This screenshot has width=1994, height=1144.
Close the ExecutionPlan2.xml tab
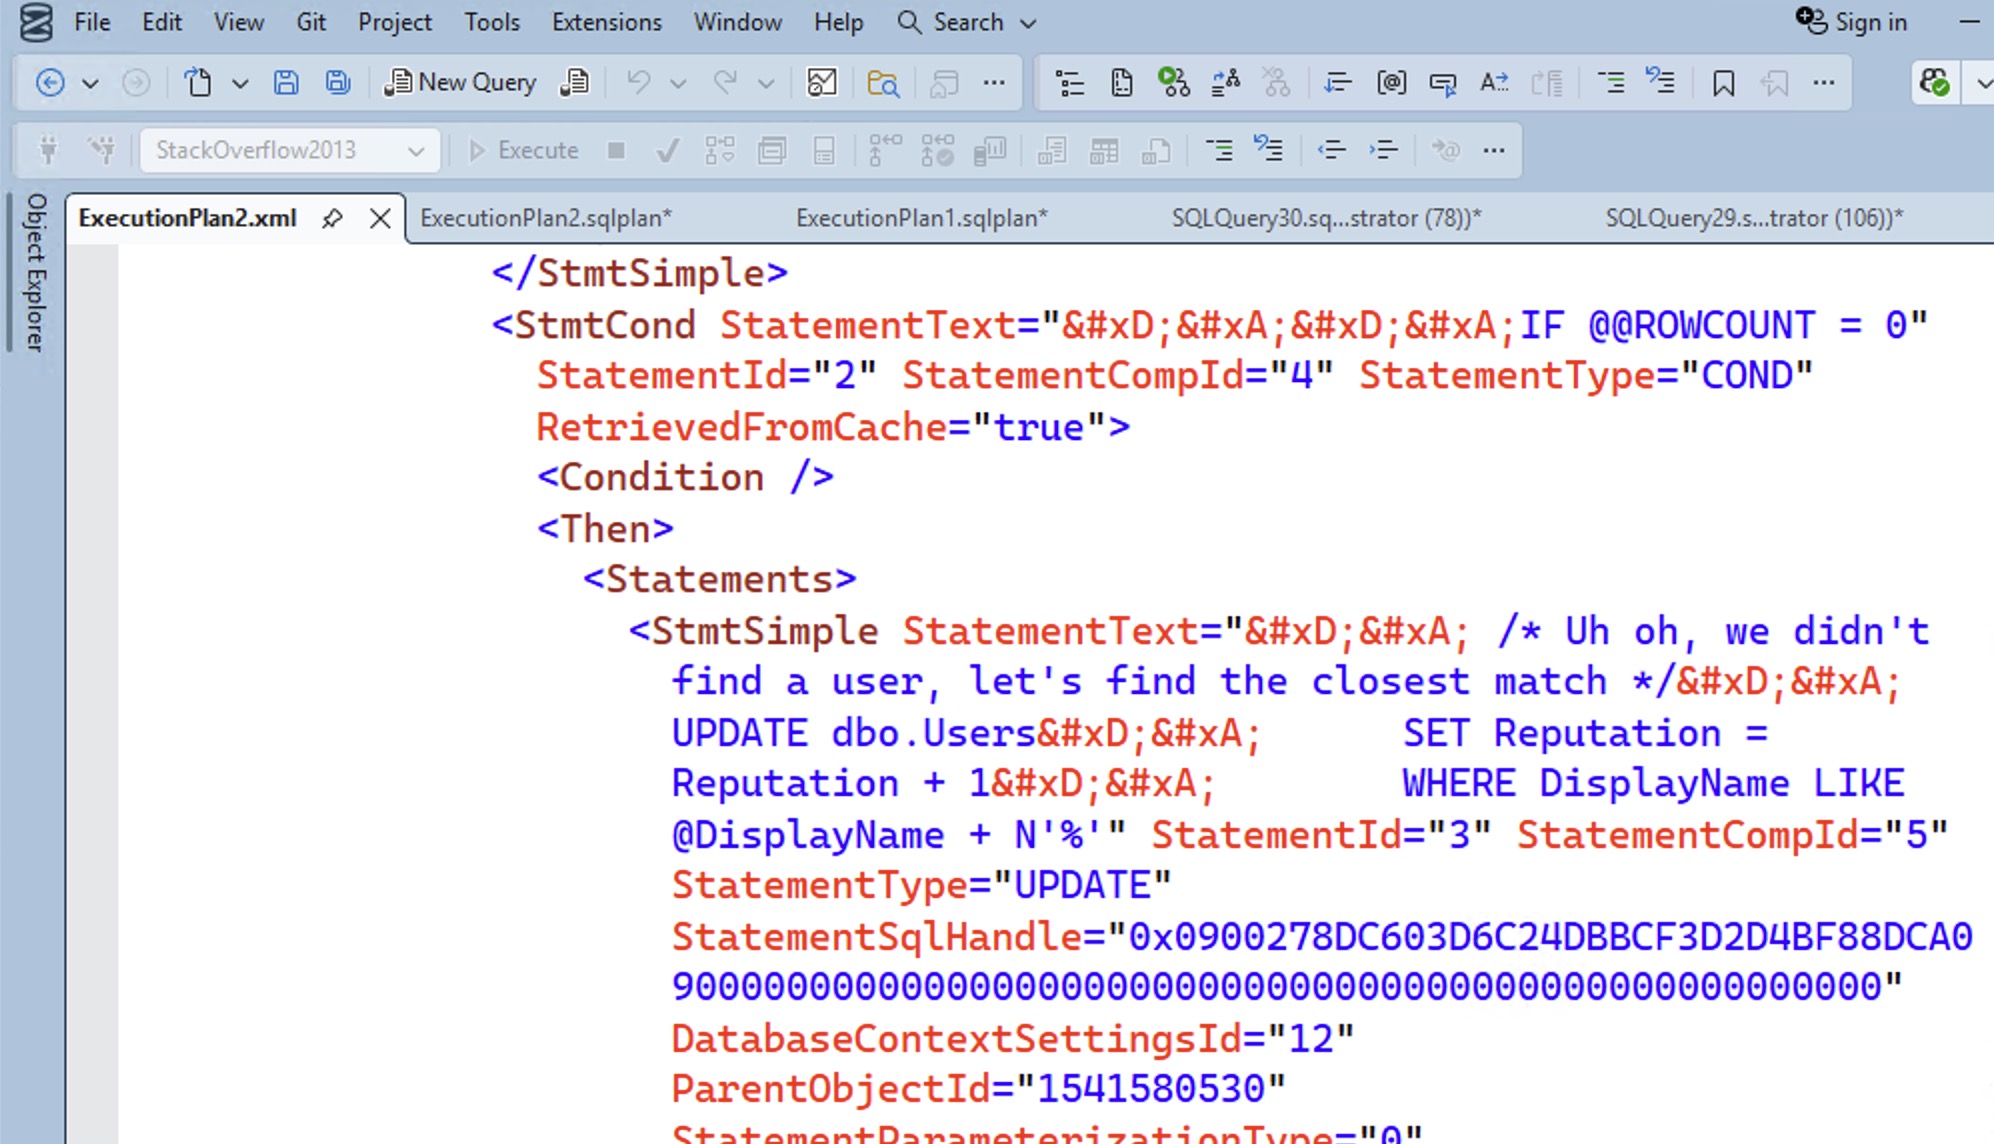tap(380, 218)
